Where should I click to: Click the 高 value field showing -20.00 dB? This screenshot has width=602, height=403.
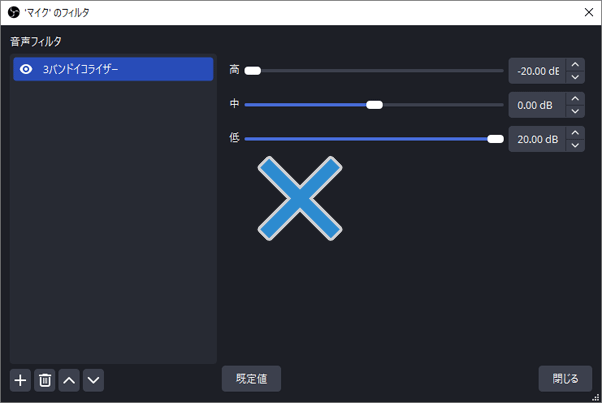click(x=537, y=71)
